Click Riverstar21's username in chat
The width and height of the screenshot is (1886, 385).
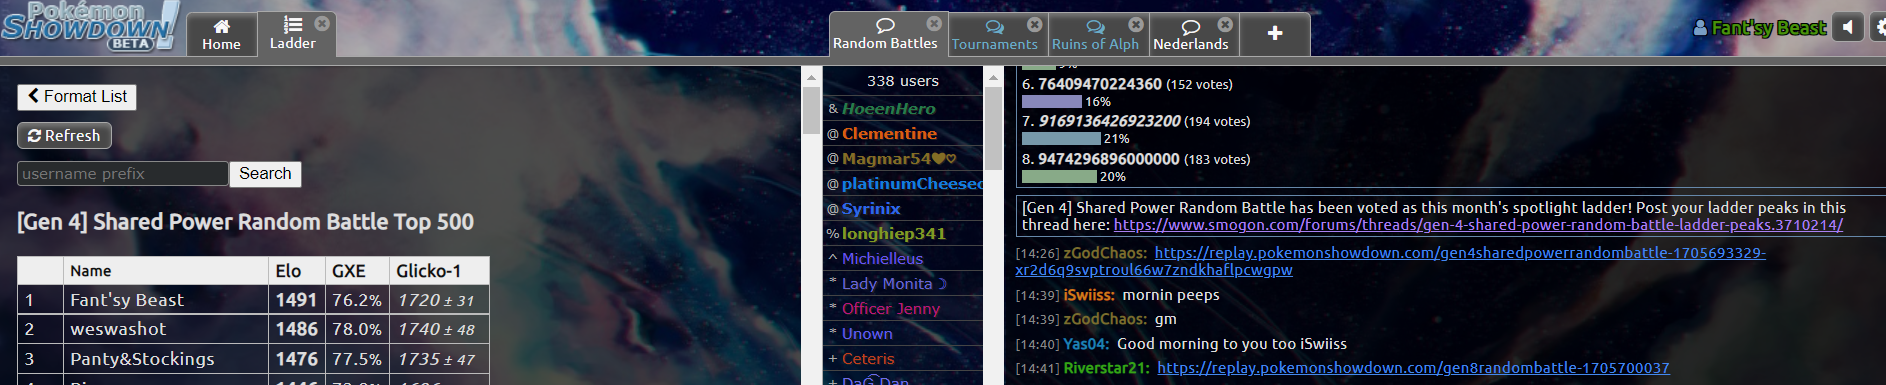point(1106,368)
